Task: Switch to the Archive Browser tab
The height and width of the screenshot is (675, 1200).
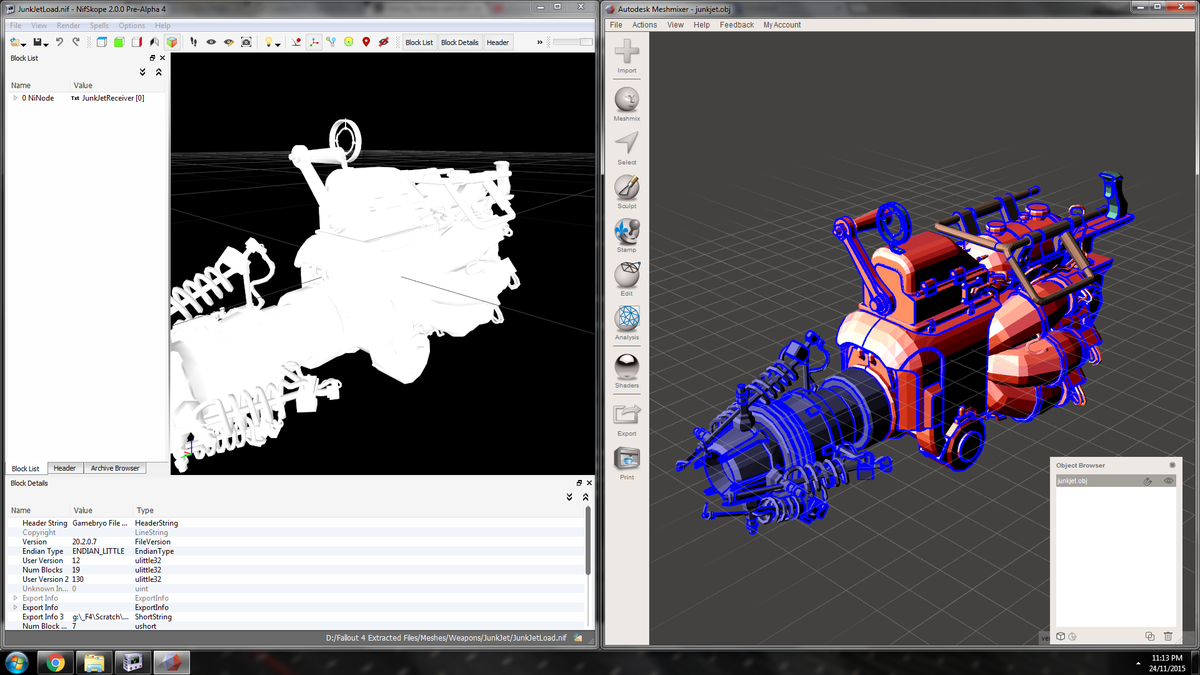Action: tap(115, 468)
